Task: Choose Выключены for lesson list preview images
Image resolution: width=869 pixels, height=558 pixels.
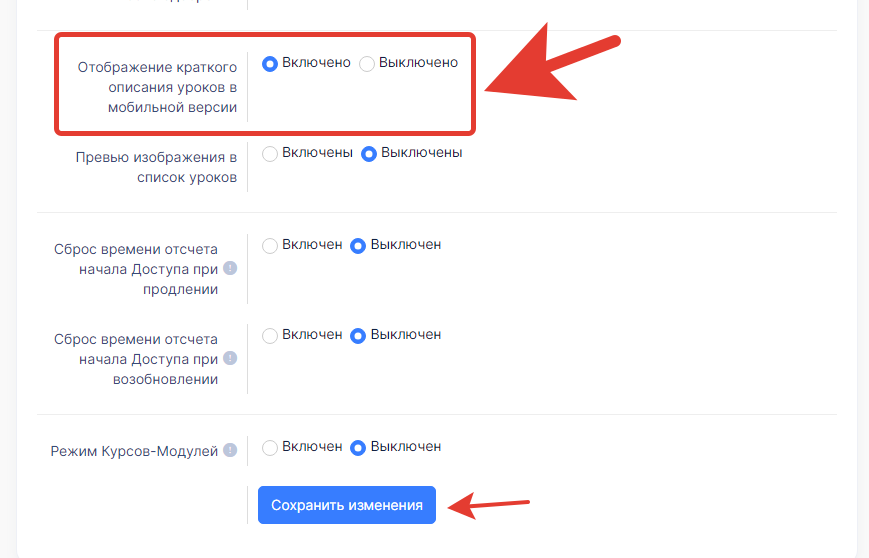Action: (368, 154)
